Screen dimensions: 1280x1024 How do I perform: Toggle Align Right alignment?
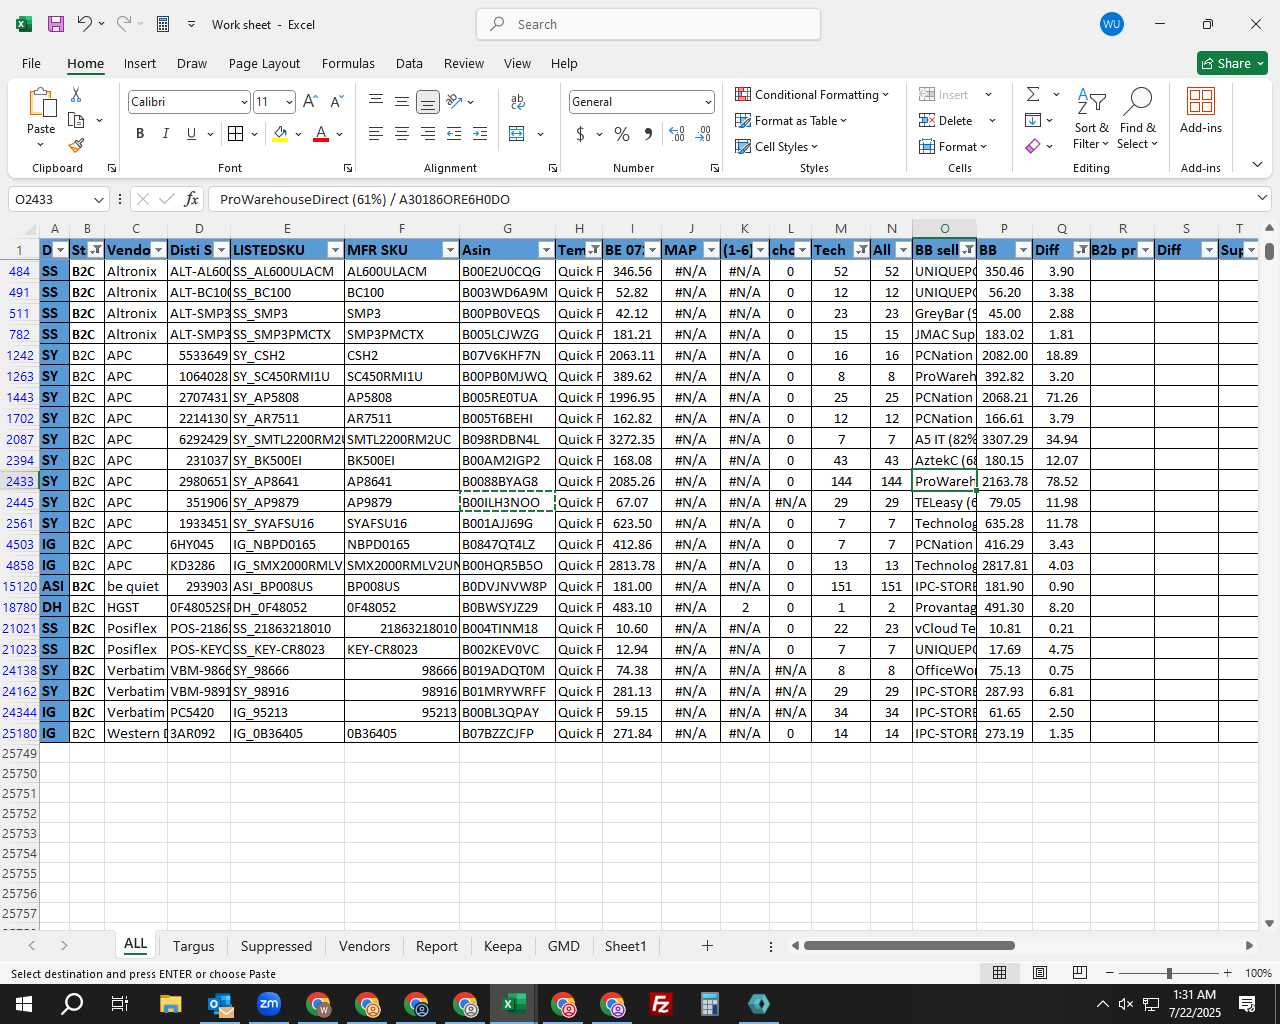428,134
